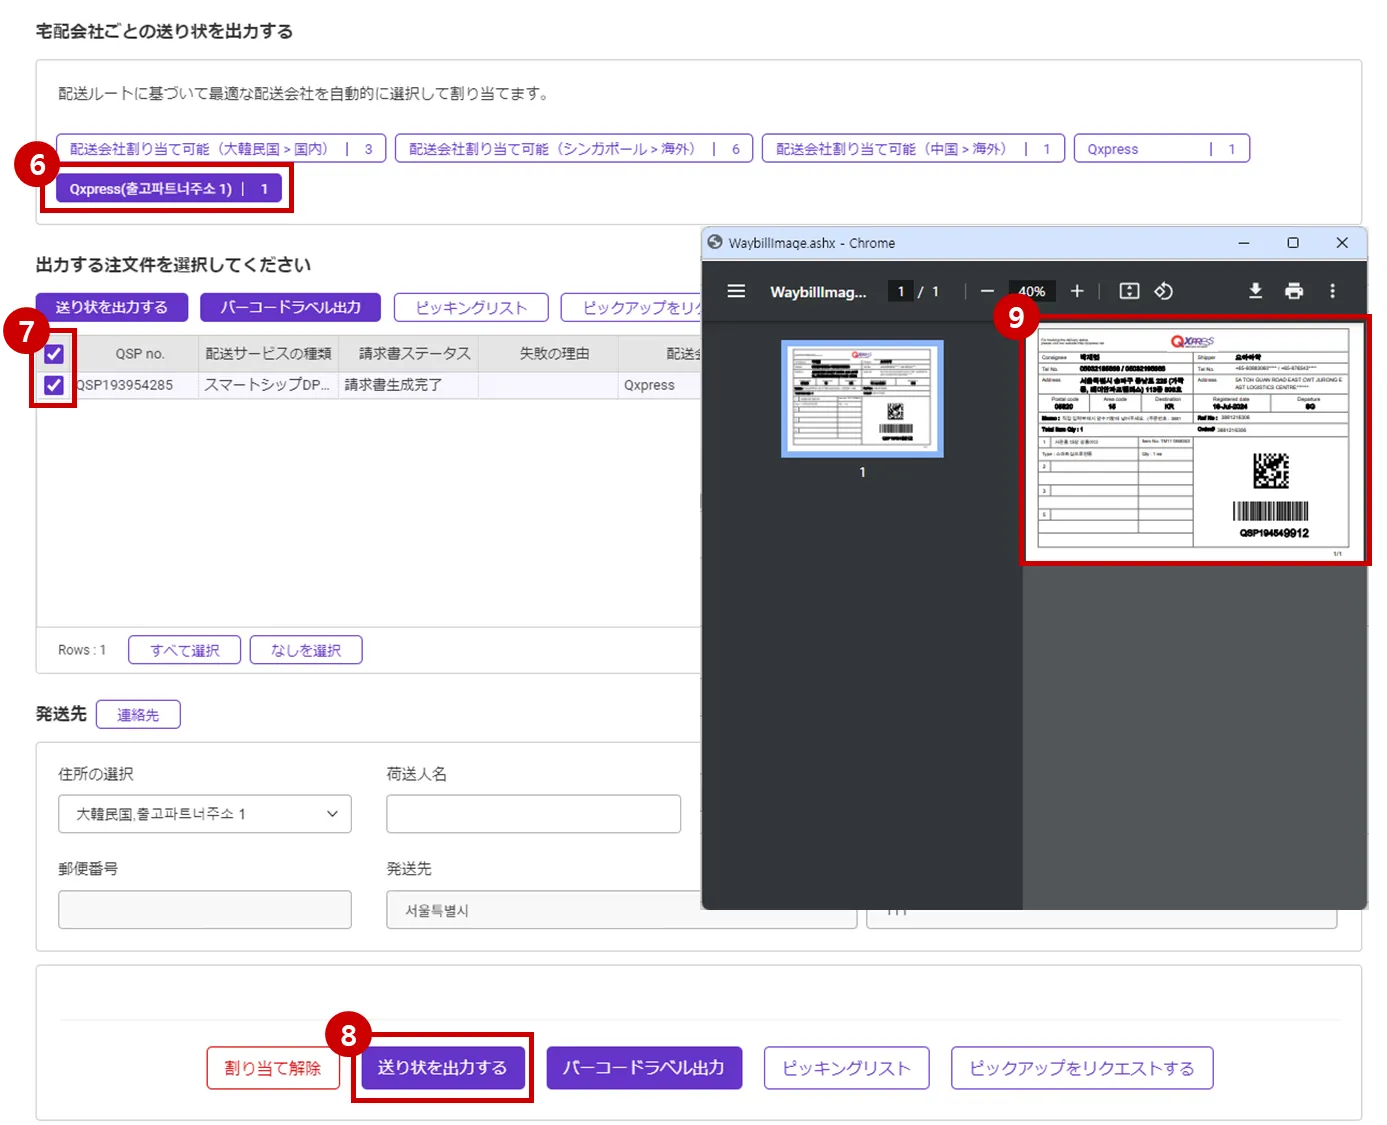
Task: Open the 連絡先 contact button
Action: [x=138, y=714]
